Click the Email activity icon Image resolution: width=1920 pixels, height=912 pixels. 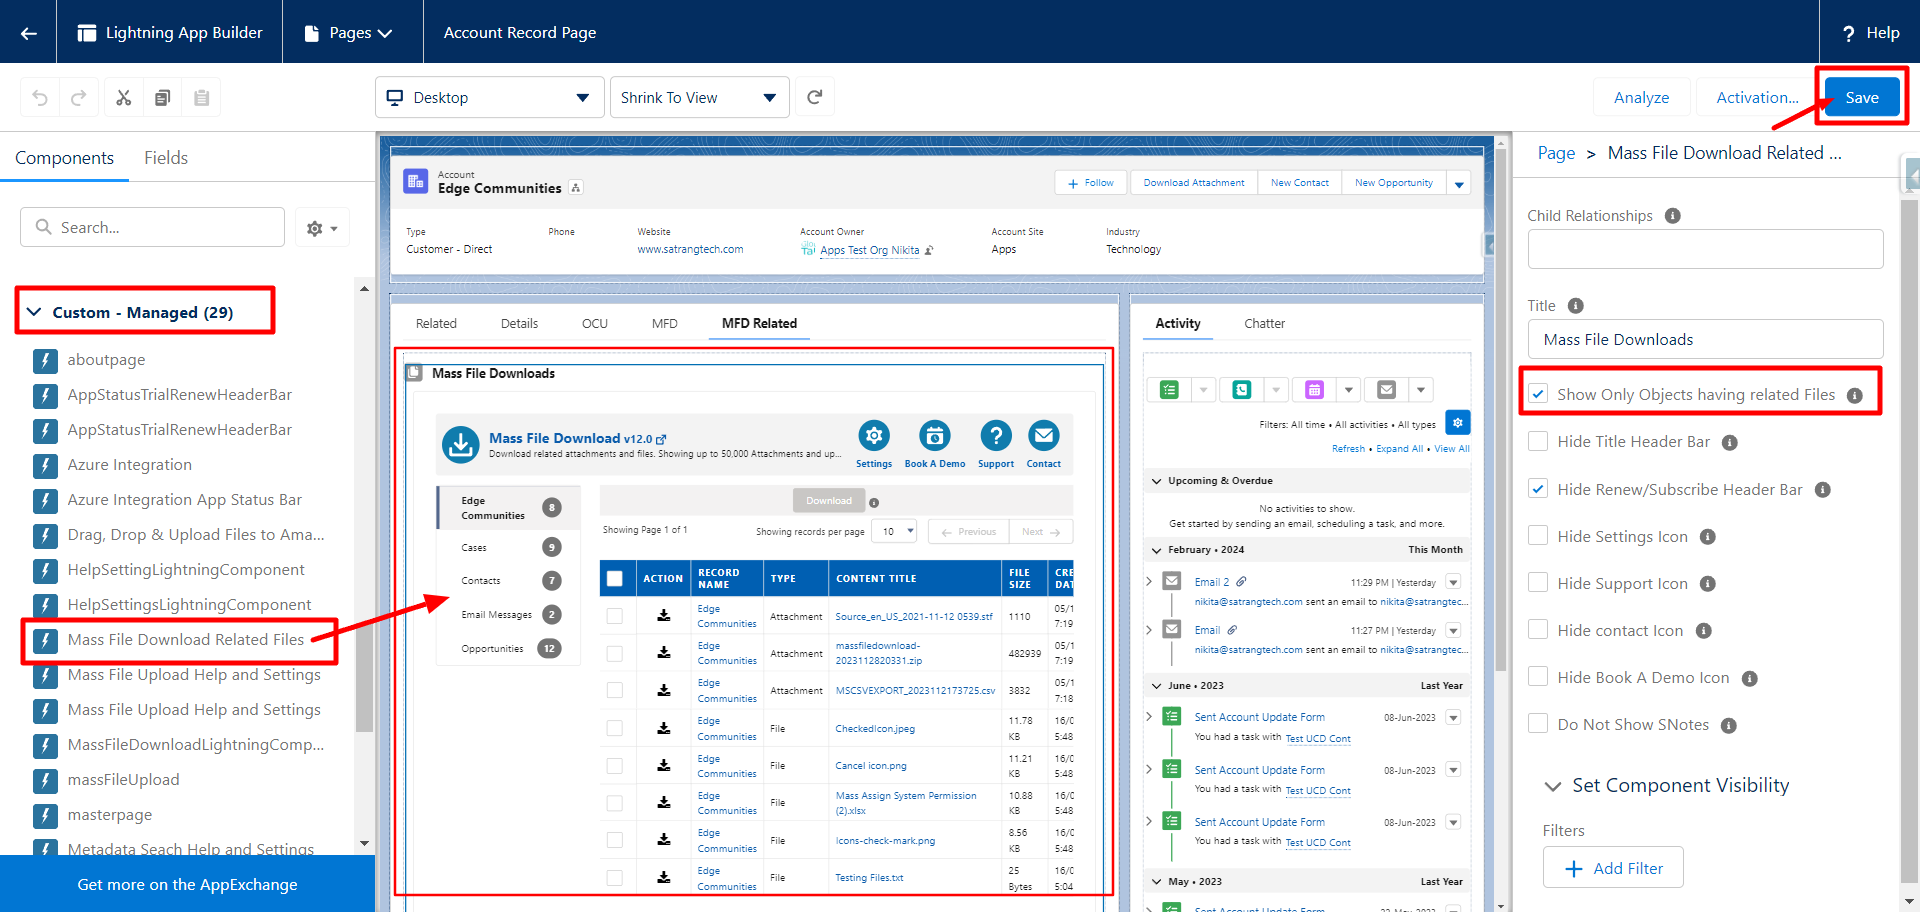[1387, 389]
